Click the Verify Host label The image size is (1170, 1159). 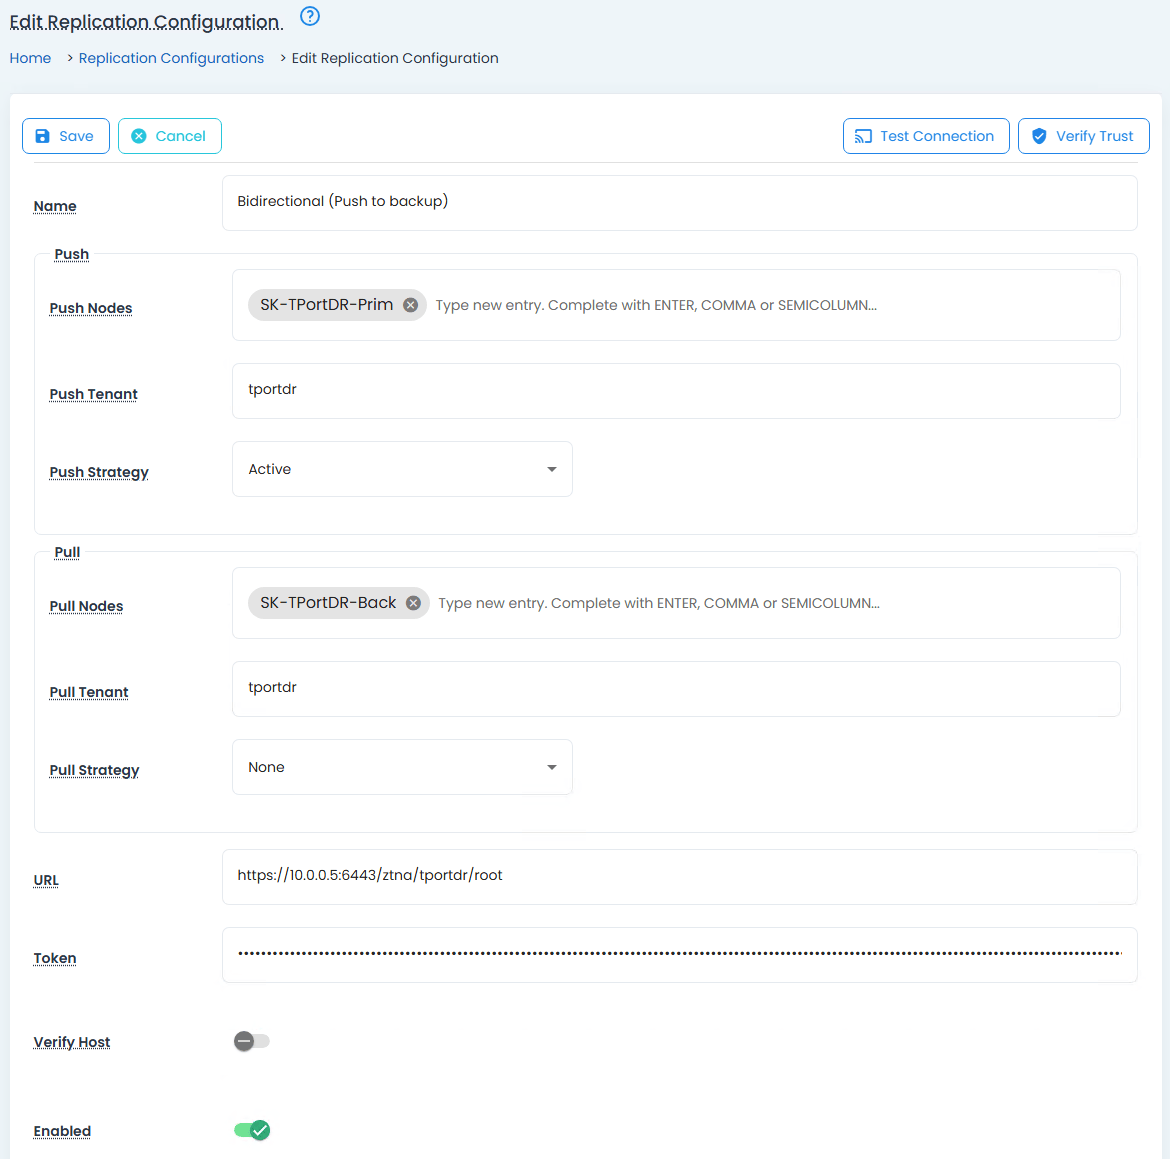tap(72, 1042)
